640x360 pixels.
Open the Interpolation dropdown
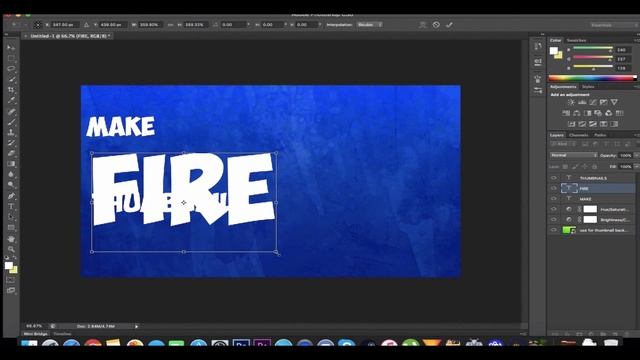point(370,25)
